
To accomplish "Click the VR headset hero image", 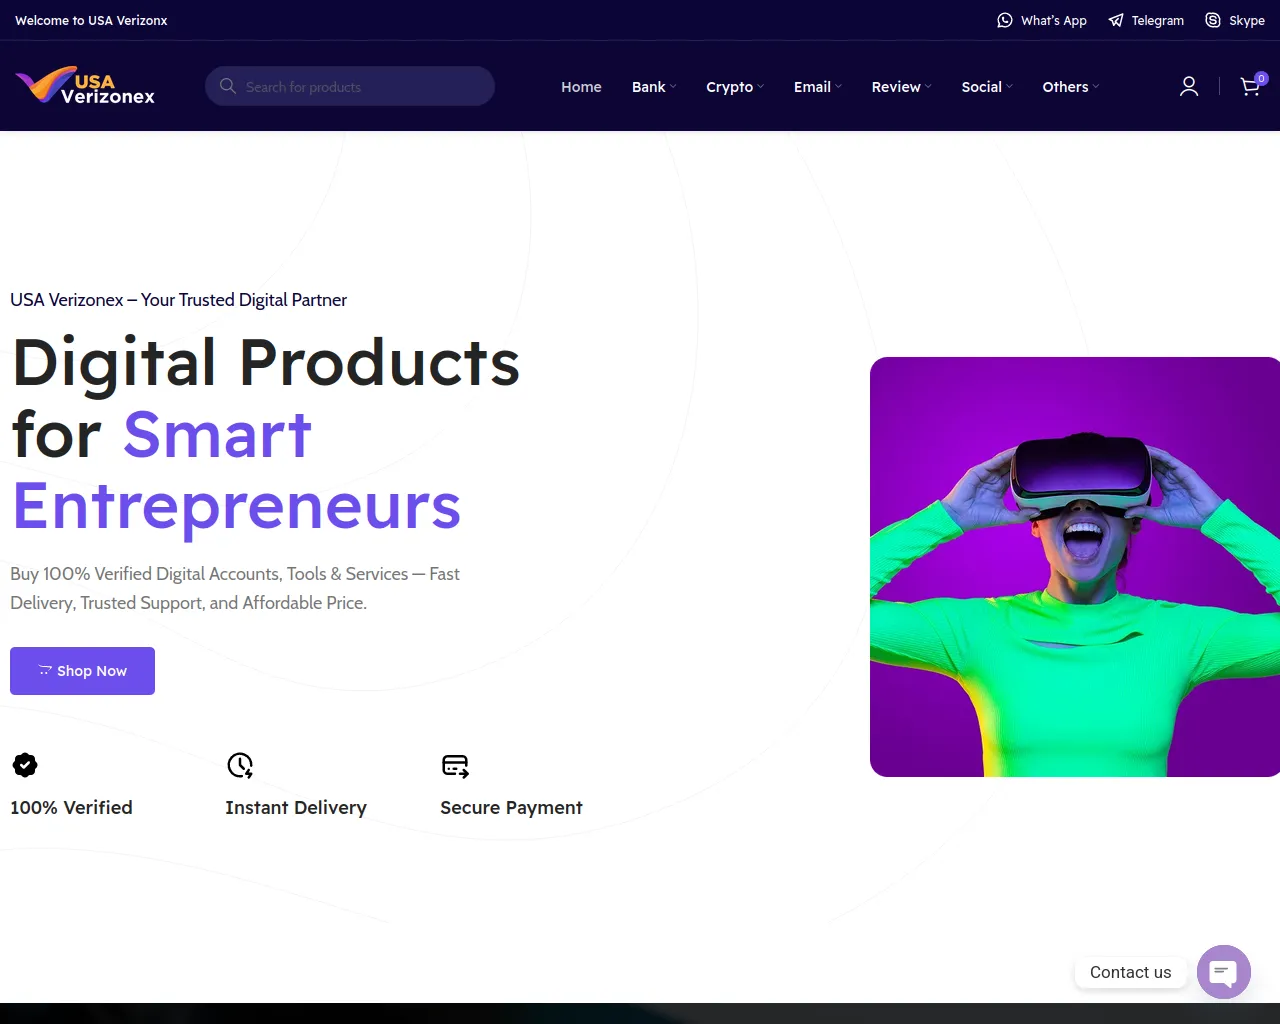I will 1075,567.
